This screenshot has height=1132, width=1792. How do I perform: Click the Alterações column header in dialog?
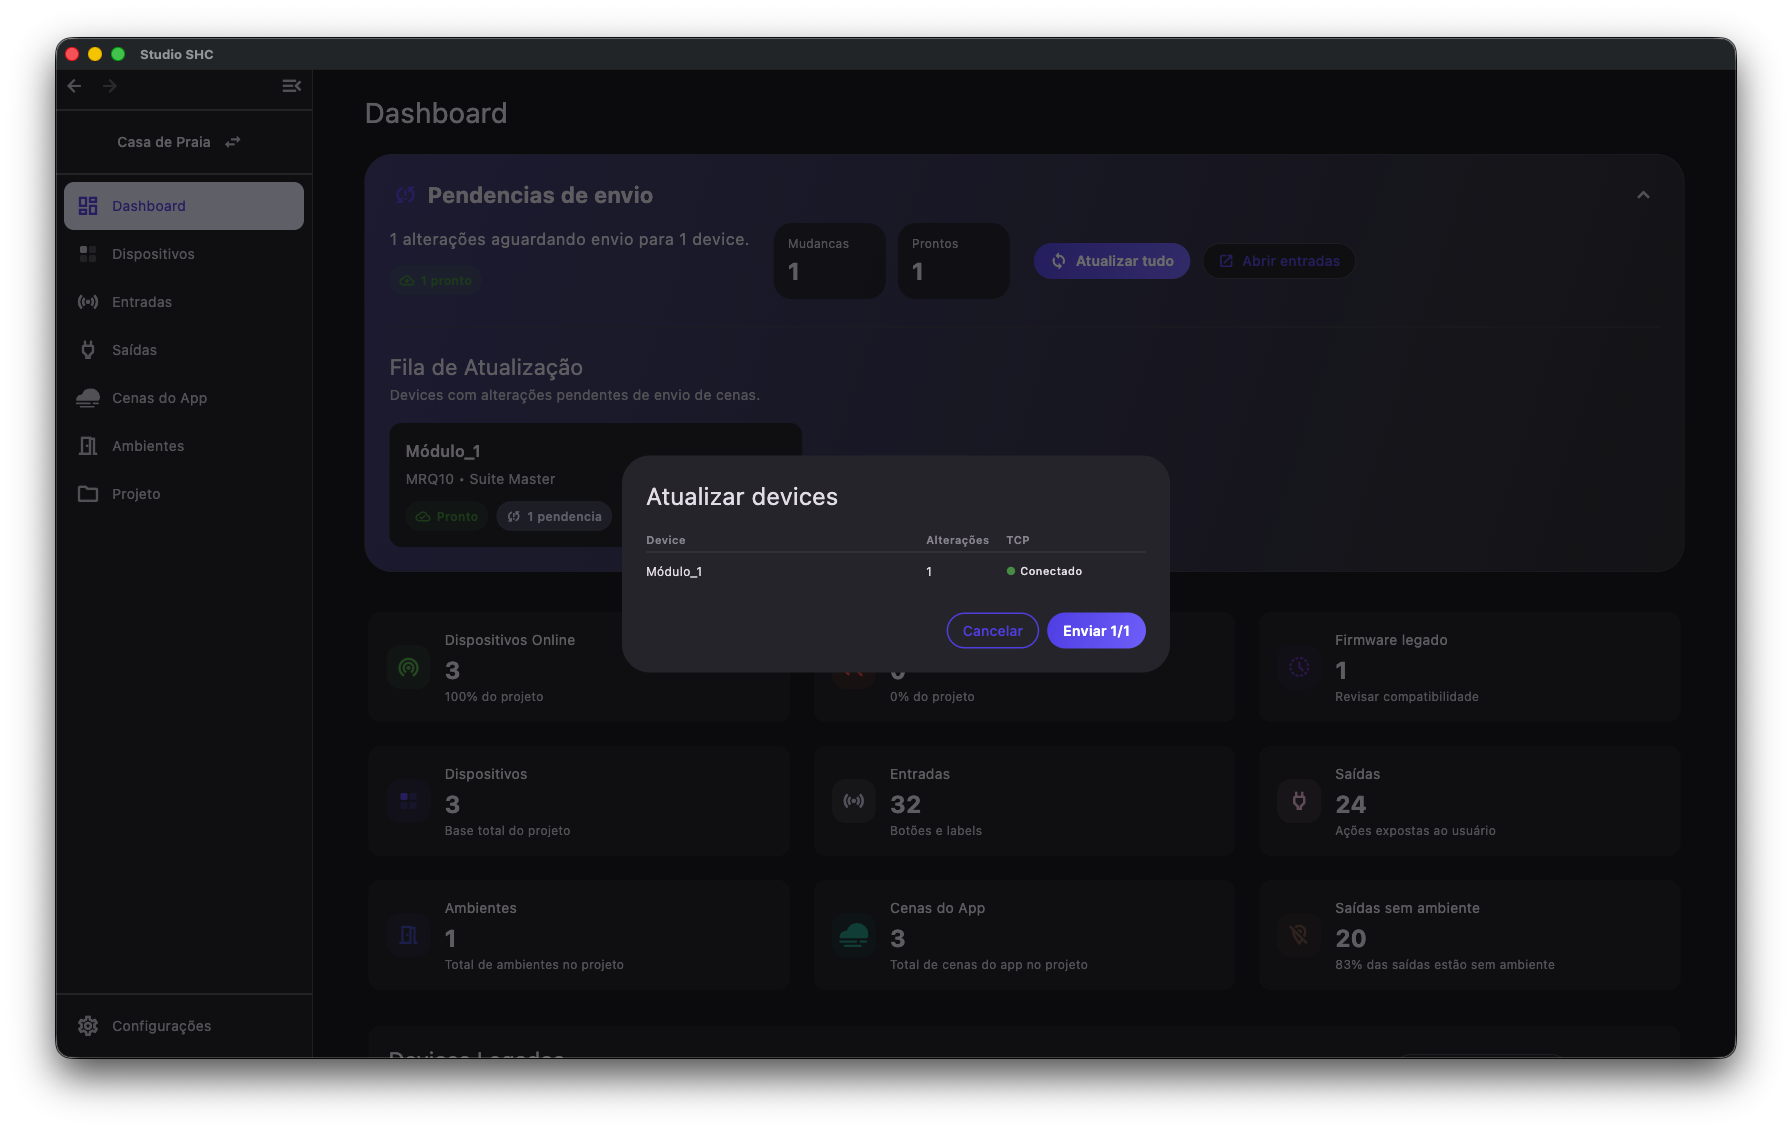[x=957, y=540]
